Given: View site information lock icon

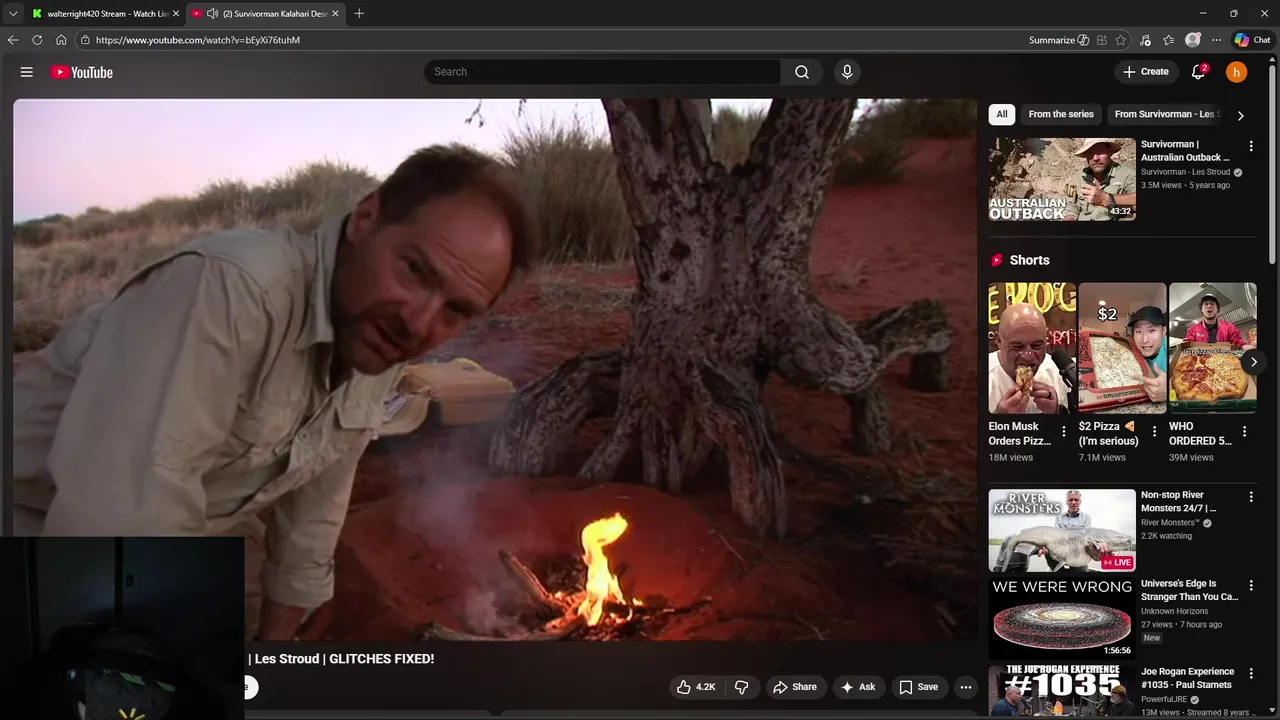Looking at the screenshot, I should click(86, 40).
